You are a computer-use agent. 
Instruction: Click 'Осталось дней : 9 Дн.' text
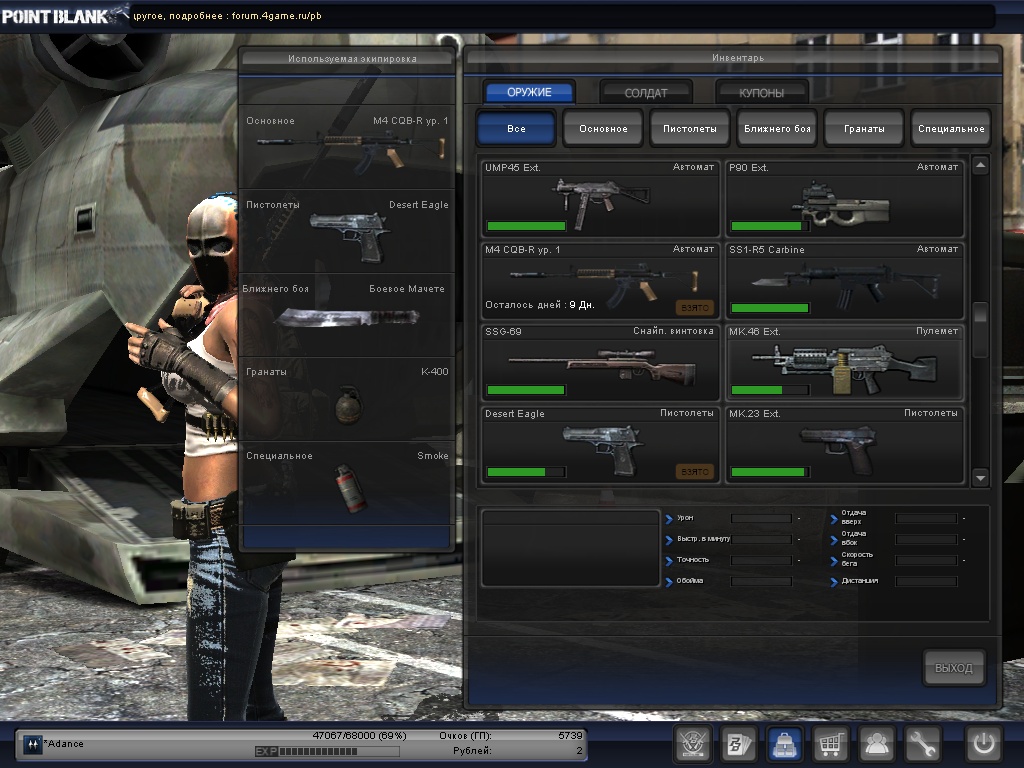coord(539,305)
